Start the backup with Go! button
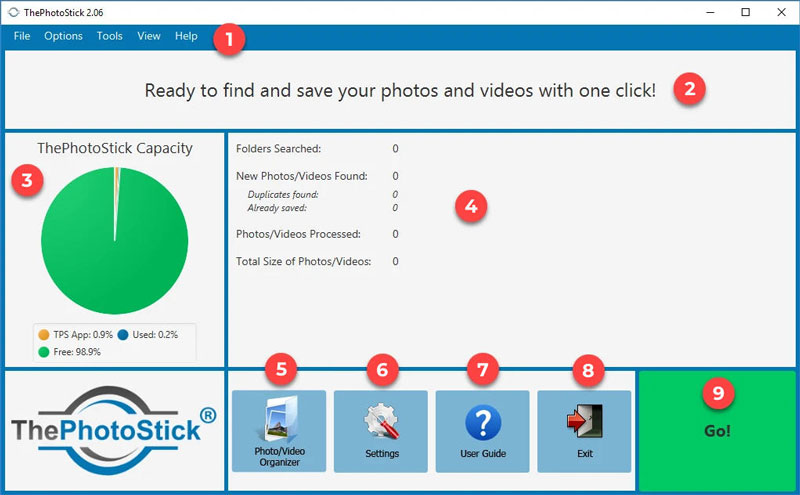This screenshot has width=800, height=495. [x=717, y=431]
